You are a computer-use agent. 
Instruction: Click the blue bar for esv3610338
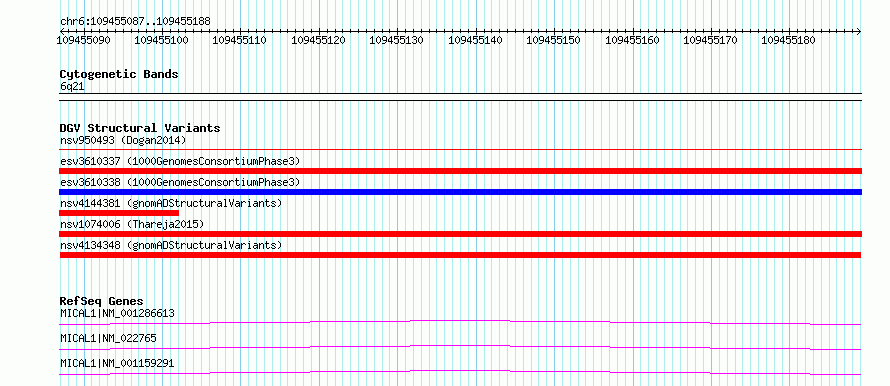pyautogui.click(x=460, y=192)
